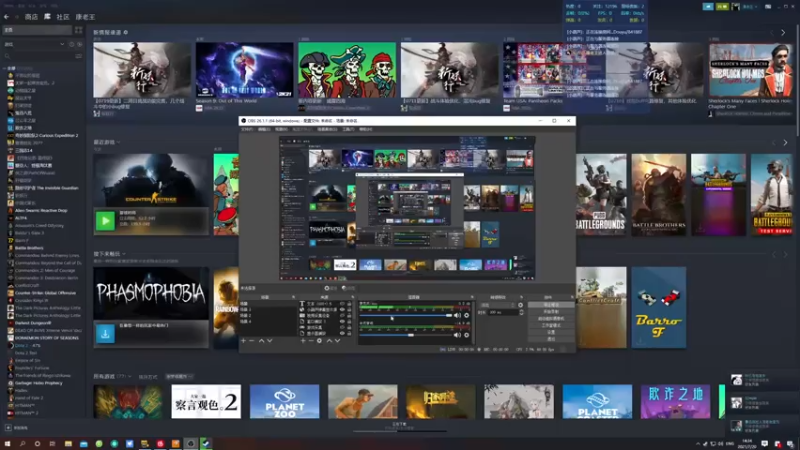Viewport: 800px width, 450px height.
Task: Toggle the lock on the window capture row
Action: tap(349, 321)
